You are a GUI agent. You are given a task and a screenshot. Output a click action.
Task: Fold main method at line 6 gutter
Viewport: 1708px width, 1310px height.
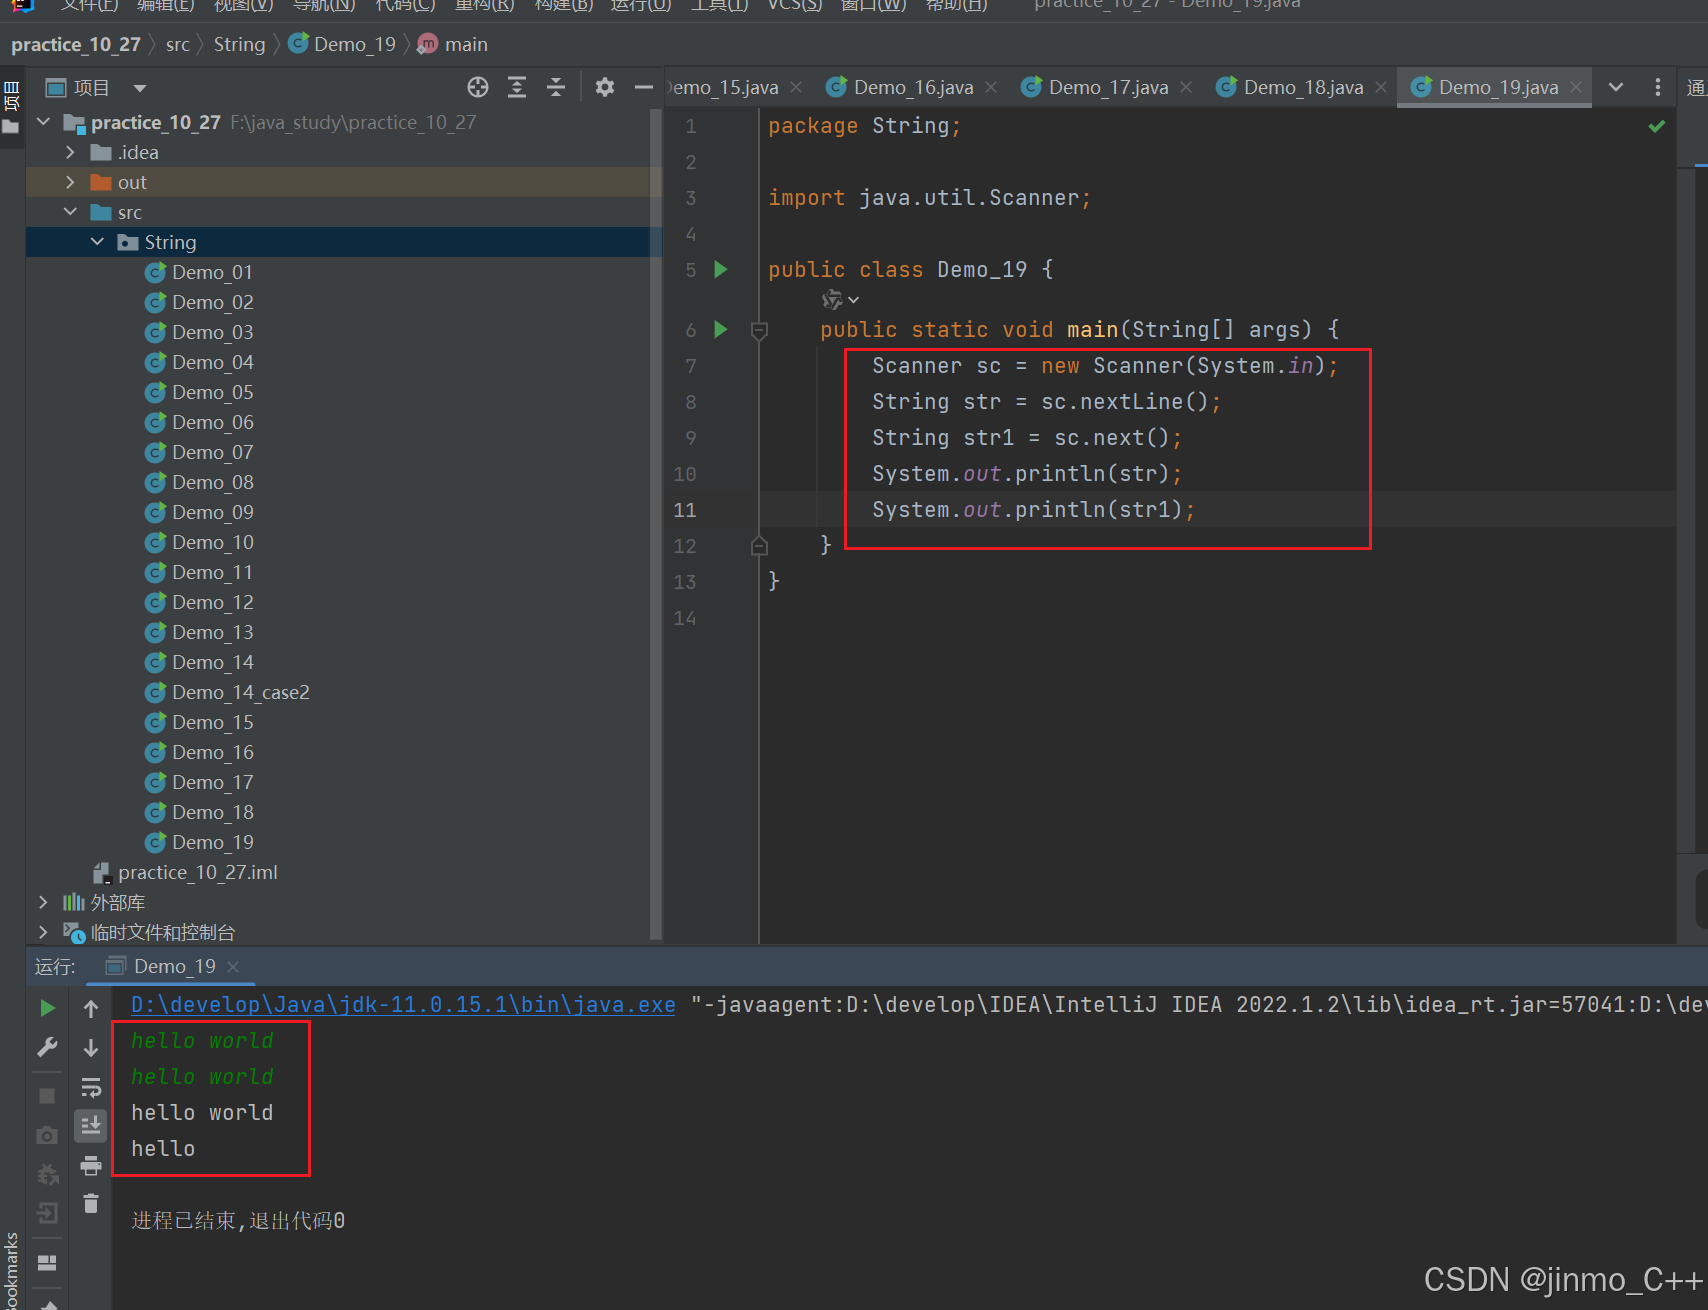pyautogui.click(x=759, y=330)
